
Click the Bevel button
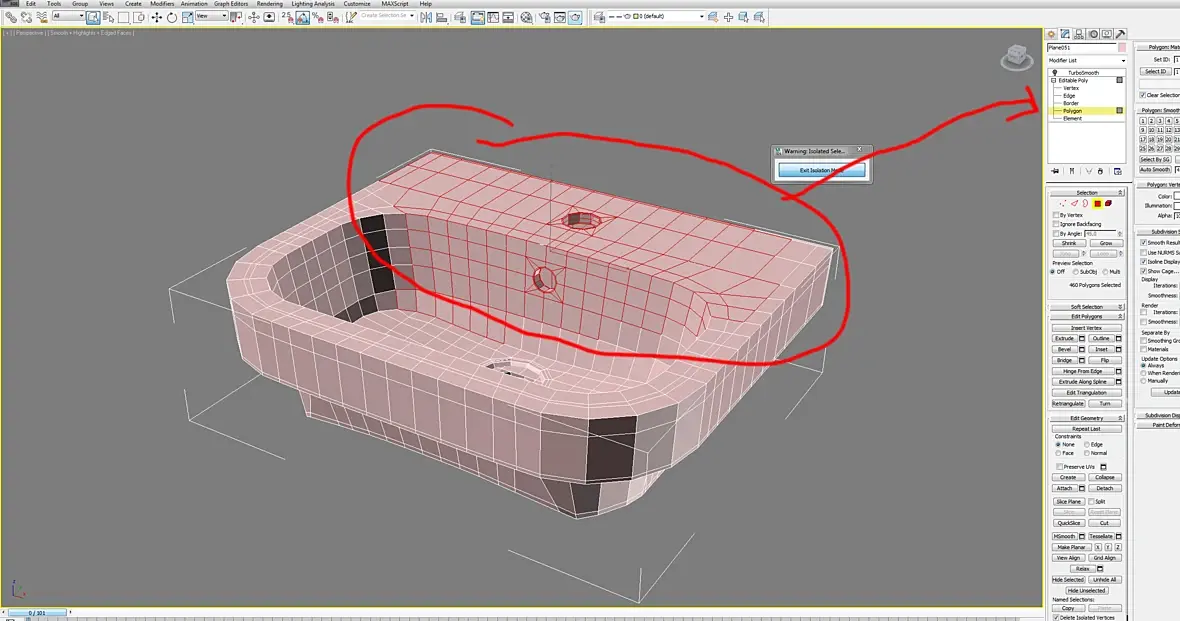click(1064, 349)
